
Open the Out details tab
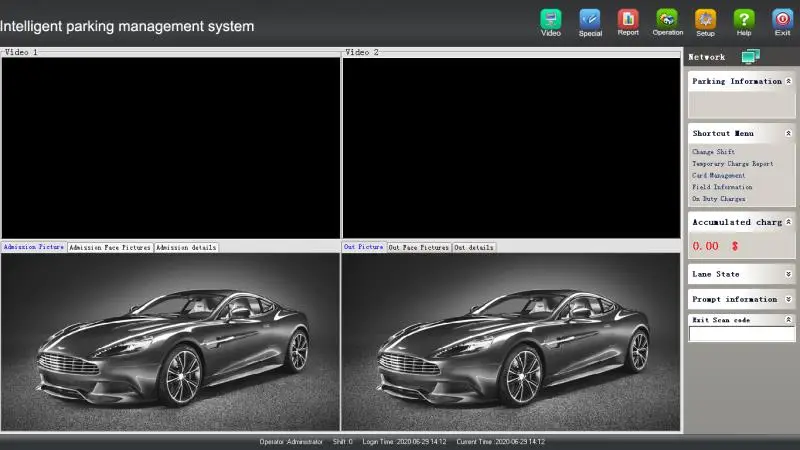(474, 247)
